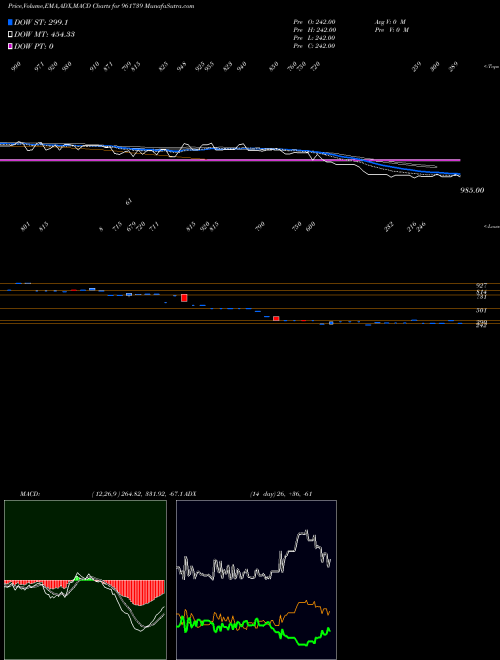Image resolution: width=500 pixels, height=660 pixels.
Task: Click the 301 price level label
Action: click(481, 311)
